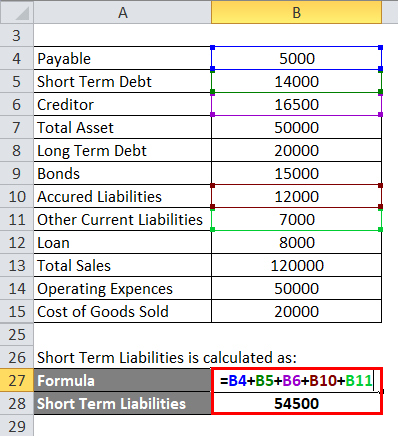The height and width of the screenshot is (436, 398).
Task: Click the cell with value 15000
Action: pyautogui.click(x=296, y=173)
